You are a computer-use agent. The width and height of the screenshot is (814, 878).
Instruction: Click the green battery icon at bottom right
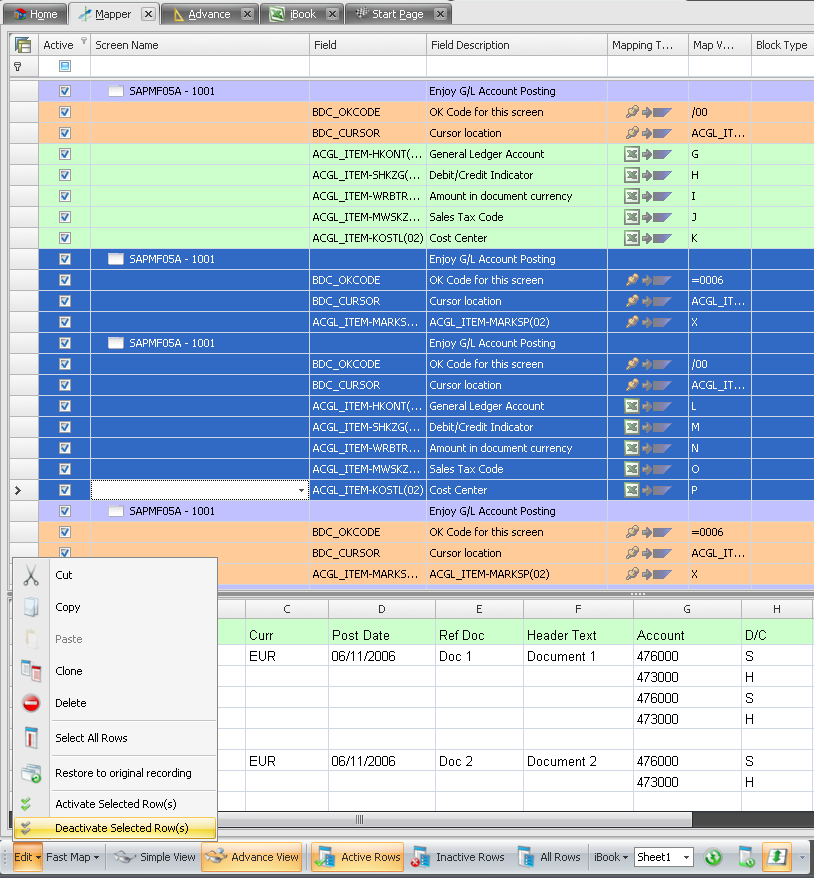(x=777, y=858)
